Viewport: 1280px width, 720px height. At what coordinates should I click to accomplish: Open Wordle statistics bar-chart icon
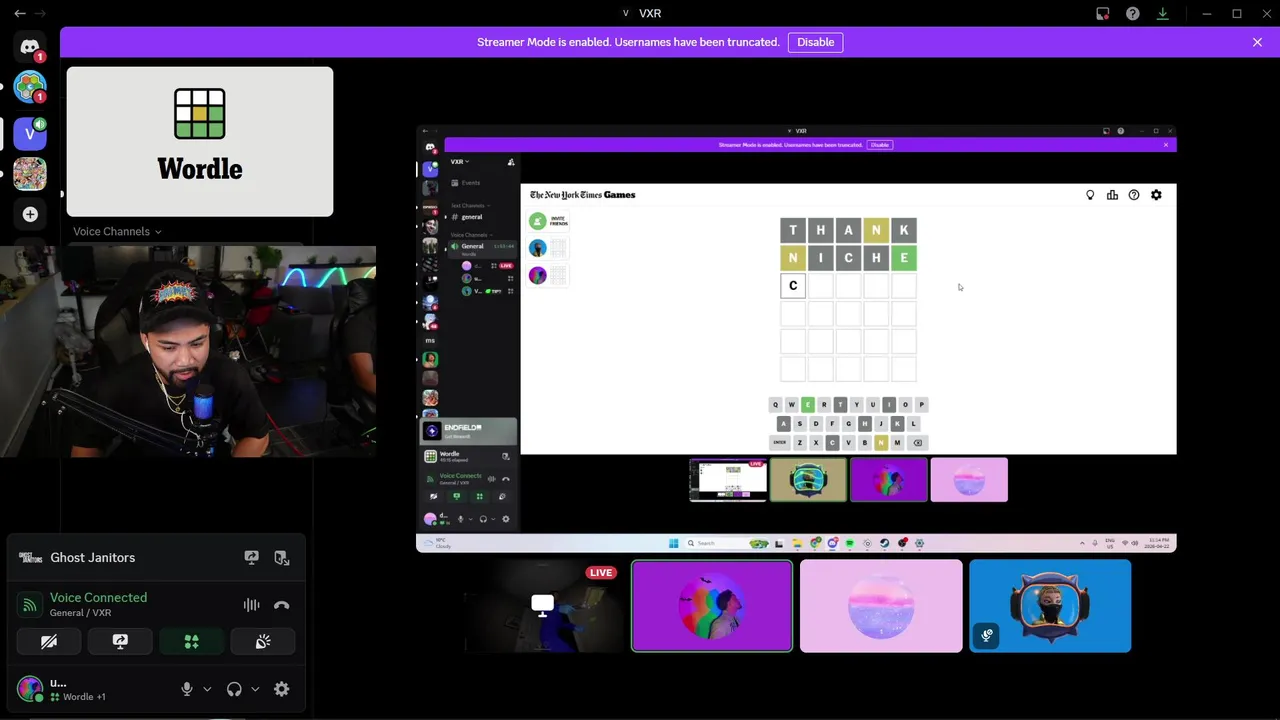pos(1112,195)
